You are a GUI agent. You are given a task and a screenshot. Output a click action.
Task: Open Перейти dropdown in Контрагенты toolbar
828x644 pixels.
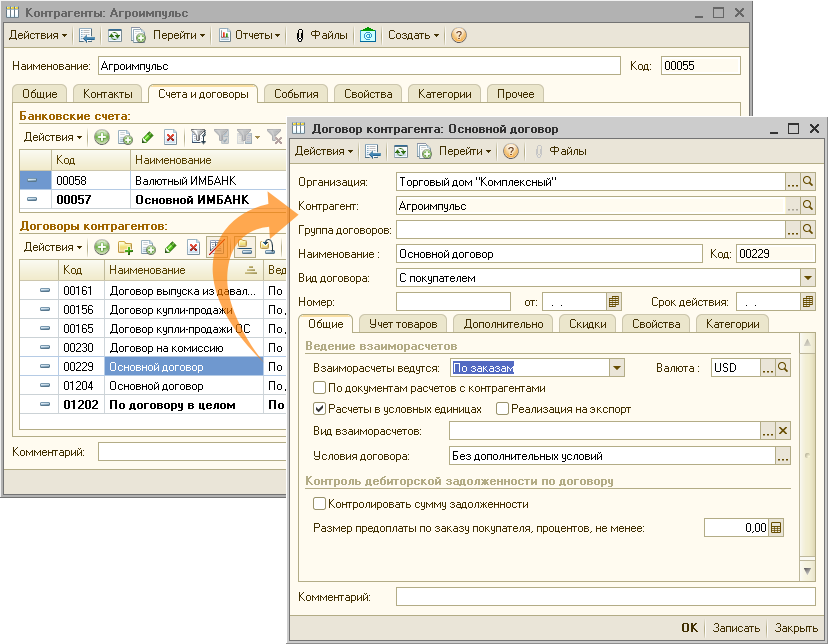coord(178,35)
